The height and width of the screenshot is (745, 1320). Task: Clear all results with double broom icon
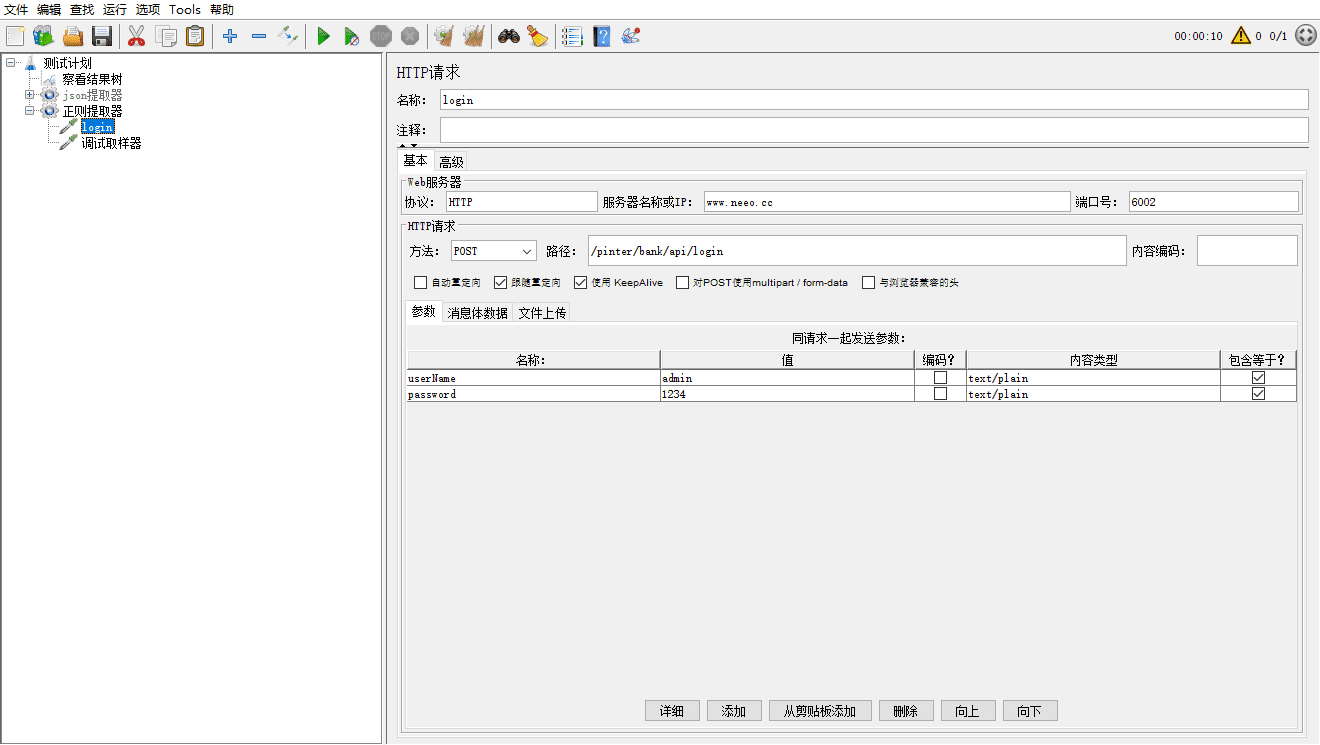click(473, 37)
